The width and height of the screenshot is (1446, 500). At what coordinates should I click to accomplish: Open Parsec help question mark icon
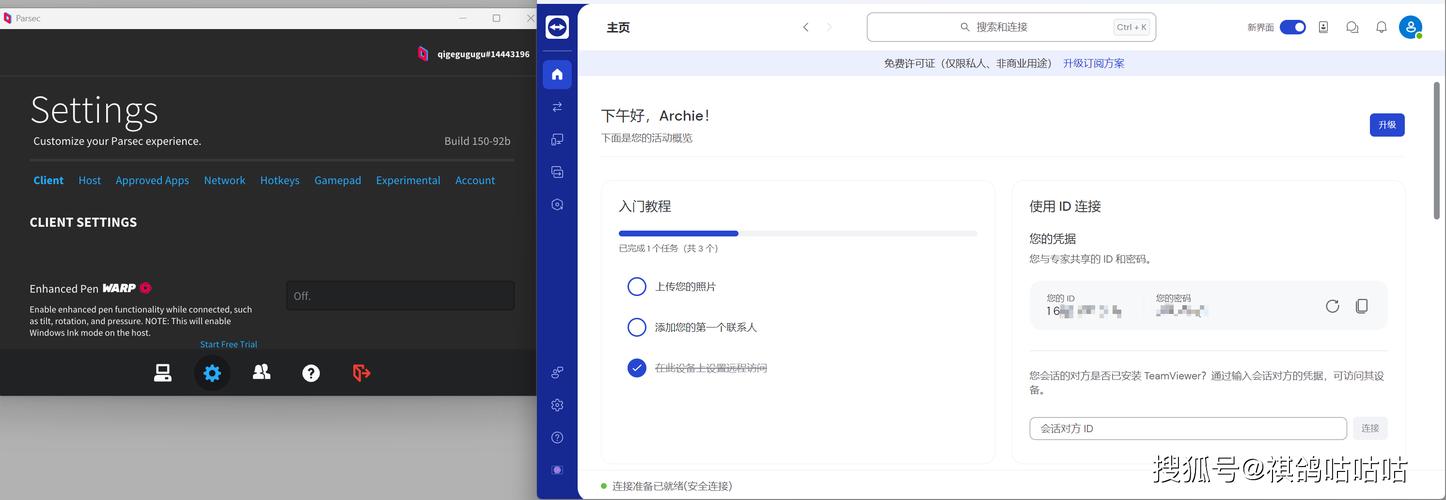point(311,373)
